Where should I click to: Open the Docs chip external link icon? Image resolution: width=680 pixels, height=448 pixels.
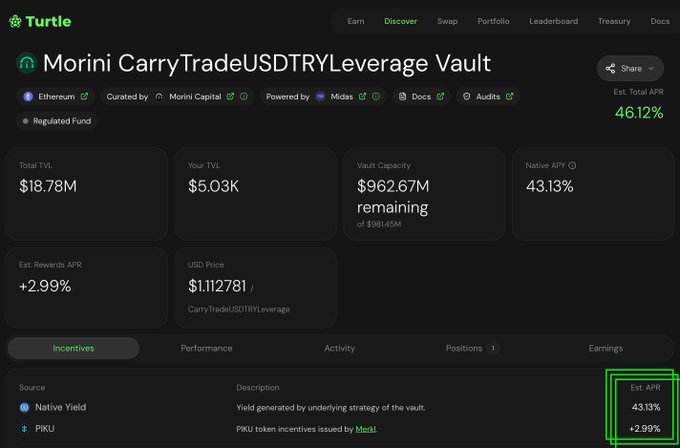click(x=440, y=96)
